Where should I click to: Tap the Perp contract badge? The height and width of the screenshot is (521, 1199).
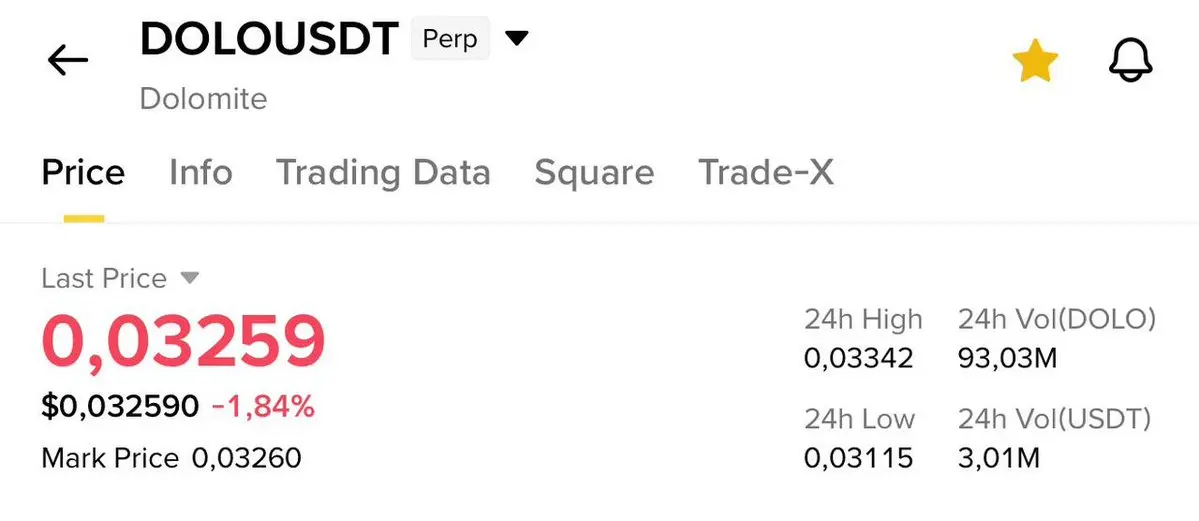(449, 40)
